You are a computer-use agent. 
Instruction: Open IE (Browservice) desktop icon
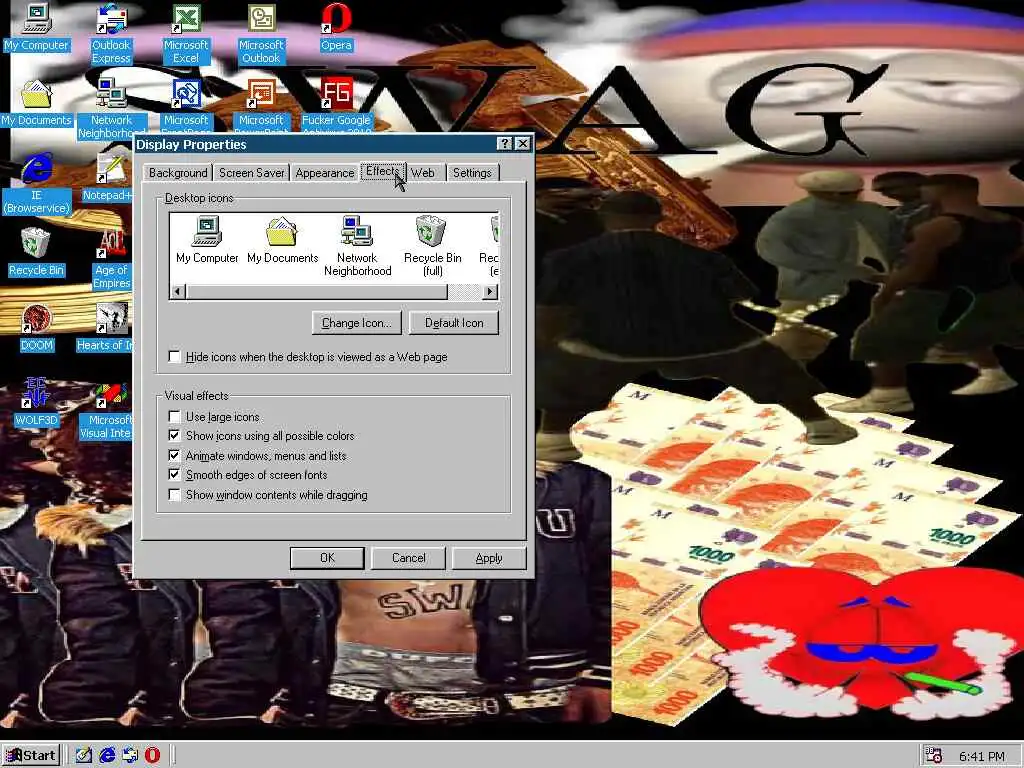pyautogui.click(x=36, y=184)
